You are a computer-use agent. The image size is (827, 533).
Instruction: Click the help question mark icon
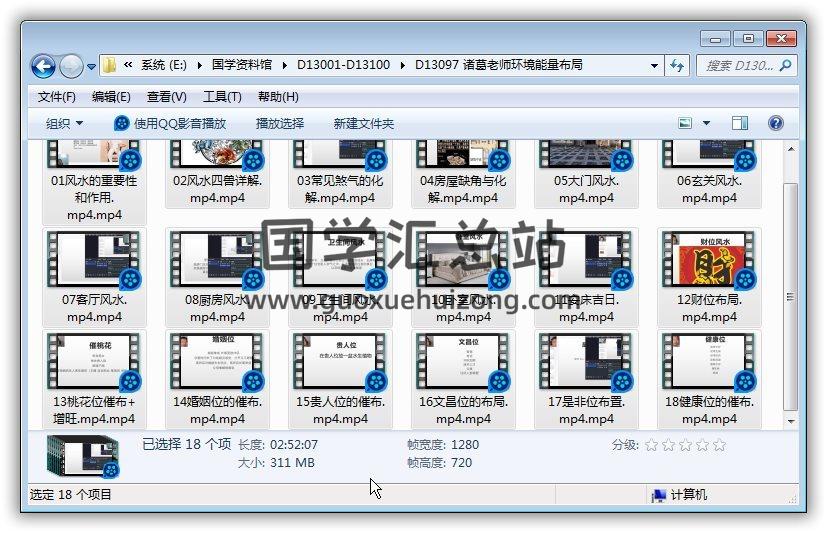(775, 123)
